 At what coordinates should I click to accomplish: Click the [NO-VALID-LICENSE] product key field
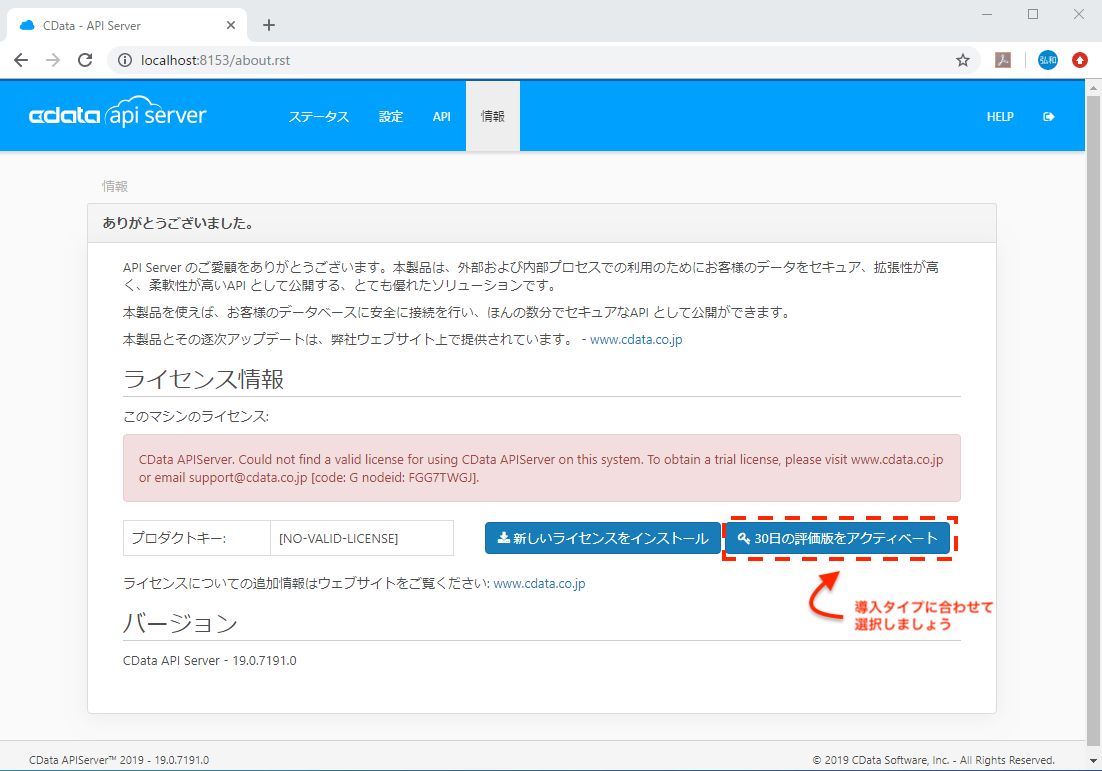click(362, 538)
